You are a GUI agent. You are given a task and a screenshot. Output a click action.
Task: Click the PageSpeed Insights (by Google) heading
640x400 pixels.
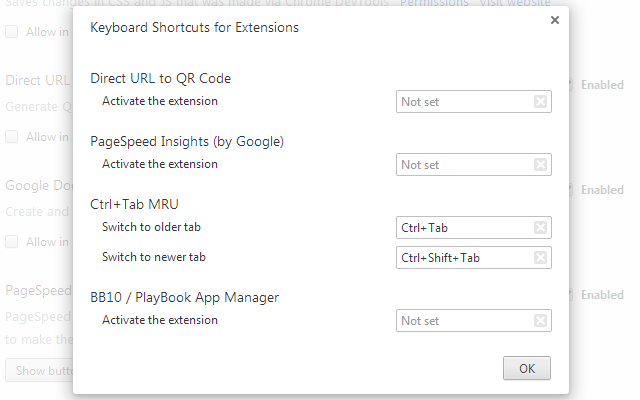click(x=187, y=142)
